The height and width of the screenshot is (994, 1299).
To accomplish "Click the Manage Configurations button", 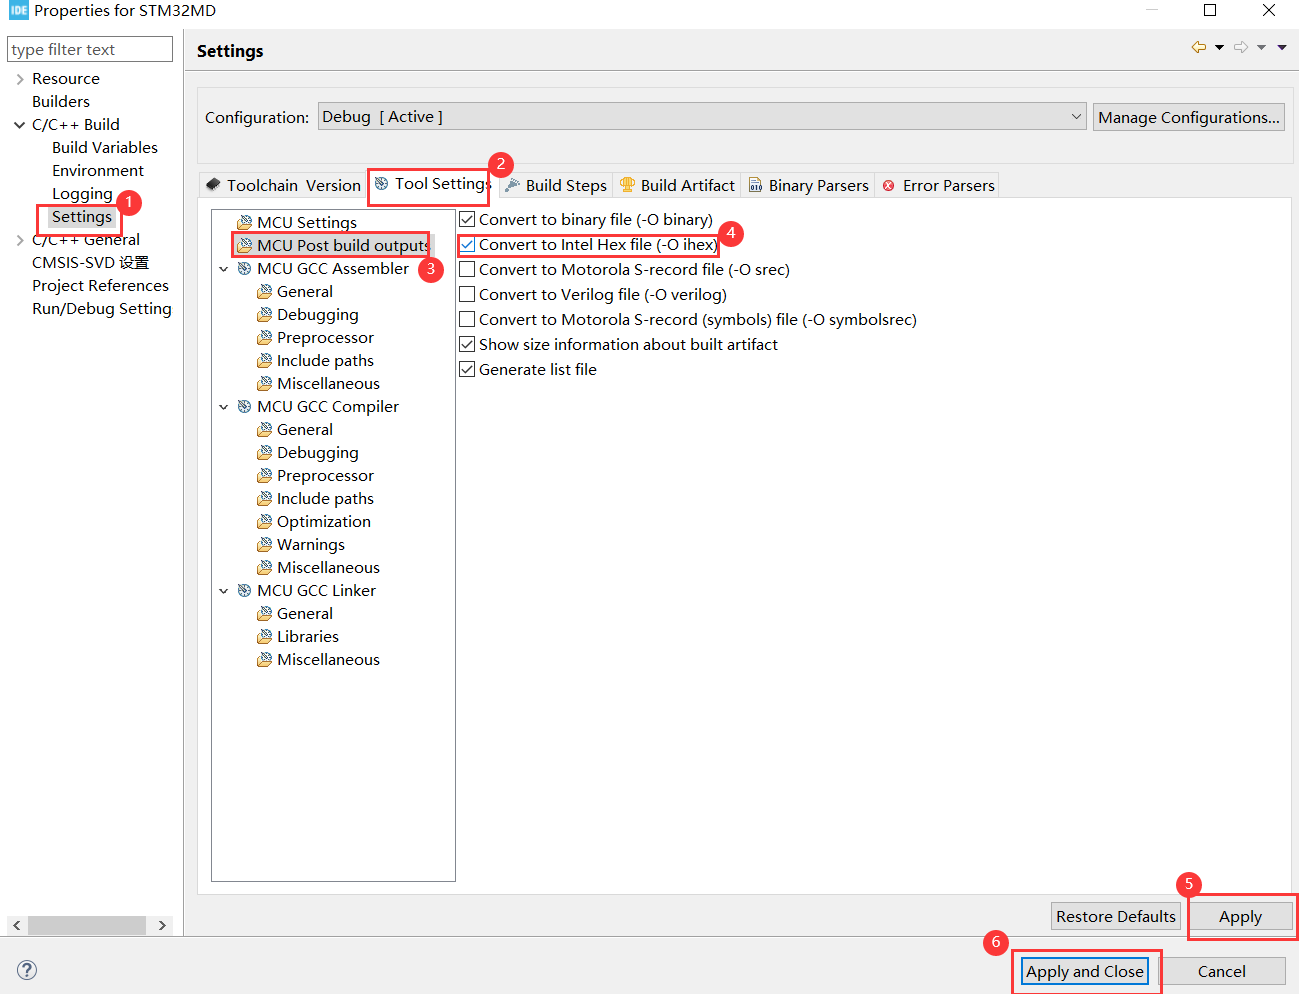I will [1189, 117].
